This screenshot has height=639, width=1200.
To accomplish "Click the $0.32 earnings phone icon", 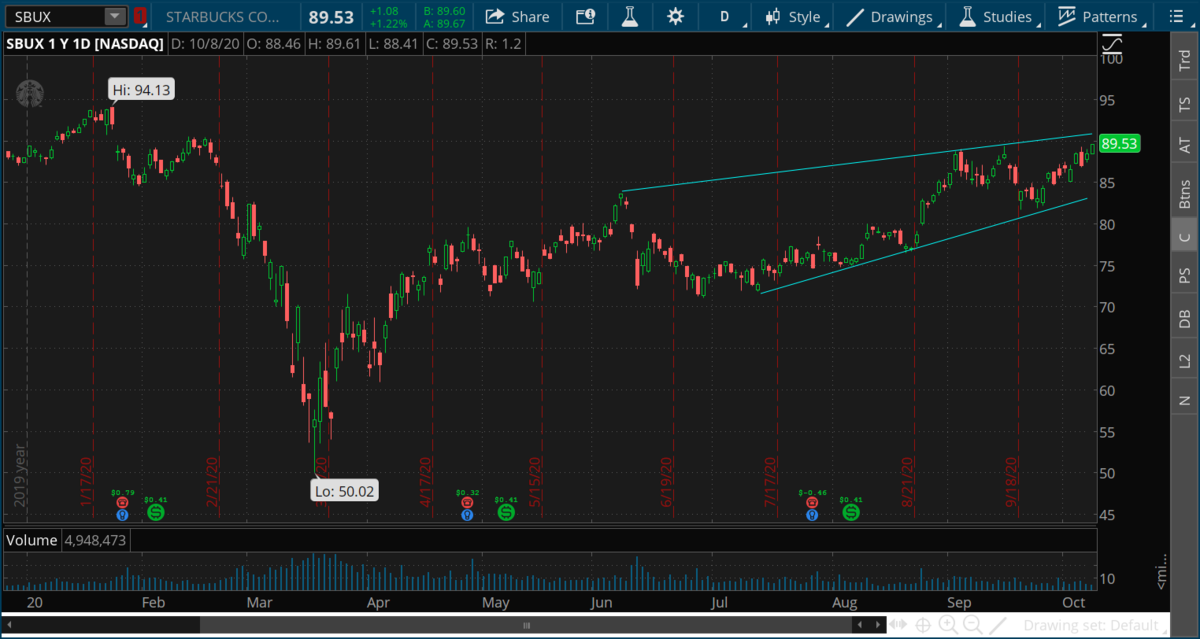I will (x=467, y=503).
